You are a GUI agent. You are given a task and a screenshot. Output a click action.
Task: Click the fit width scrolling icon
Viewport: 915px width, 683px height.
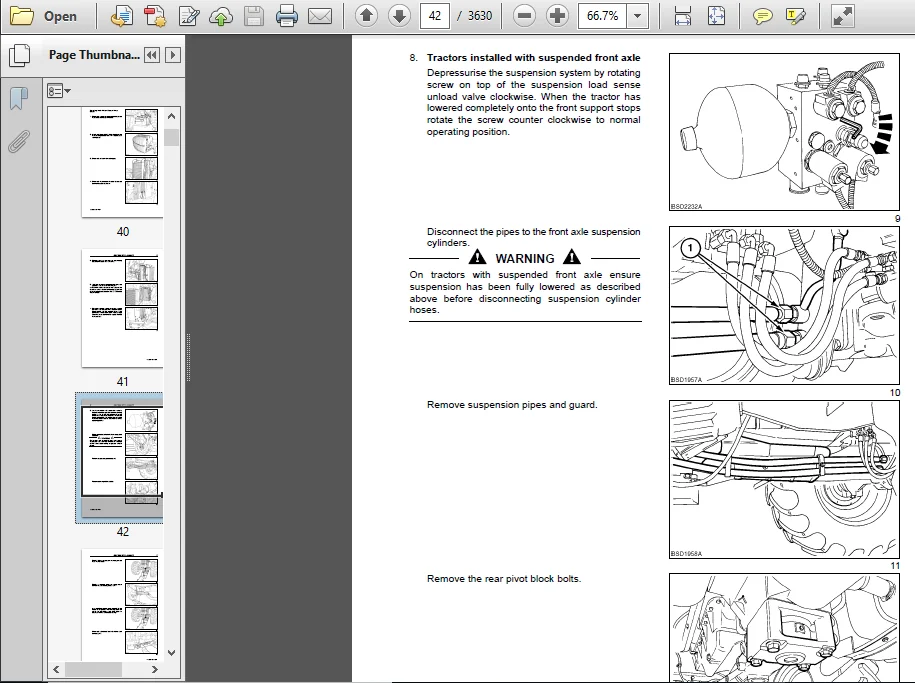[x=683, y=16]
